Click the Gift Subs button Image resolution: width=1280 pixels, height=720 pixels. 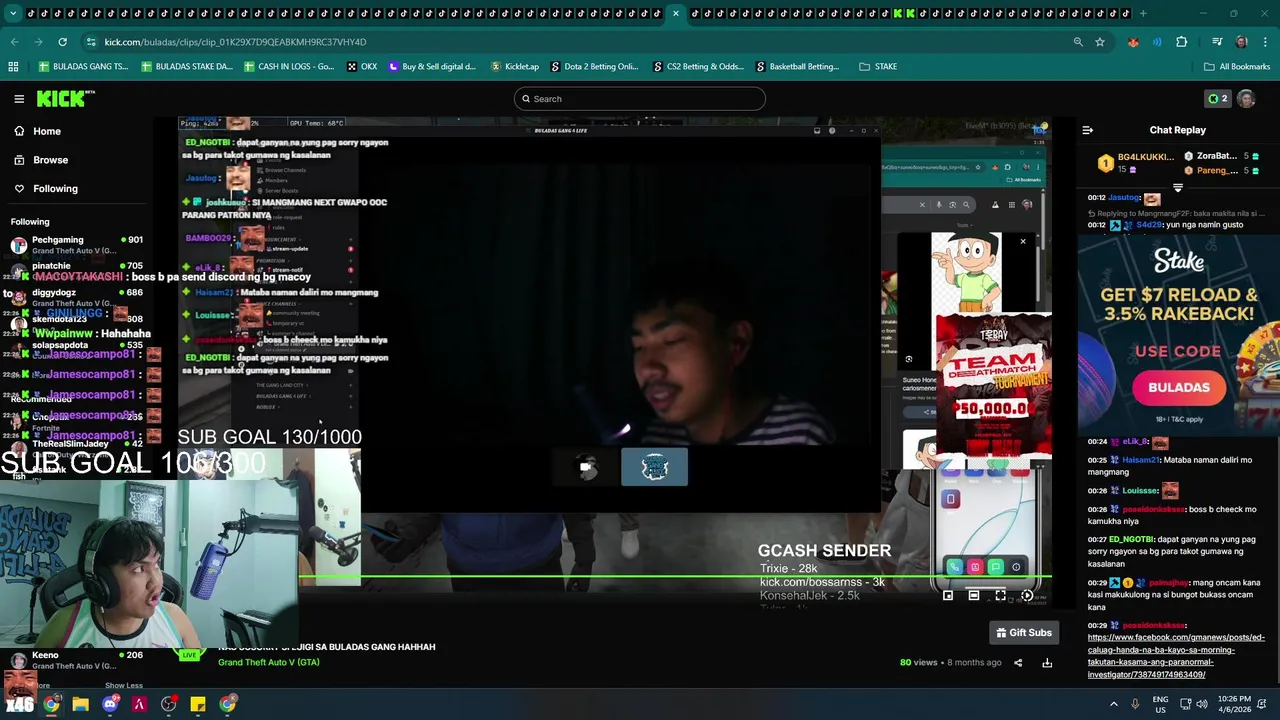(x=1024, y=632)
